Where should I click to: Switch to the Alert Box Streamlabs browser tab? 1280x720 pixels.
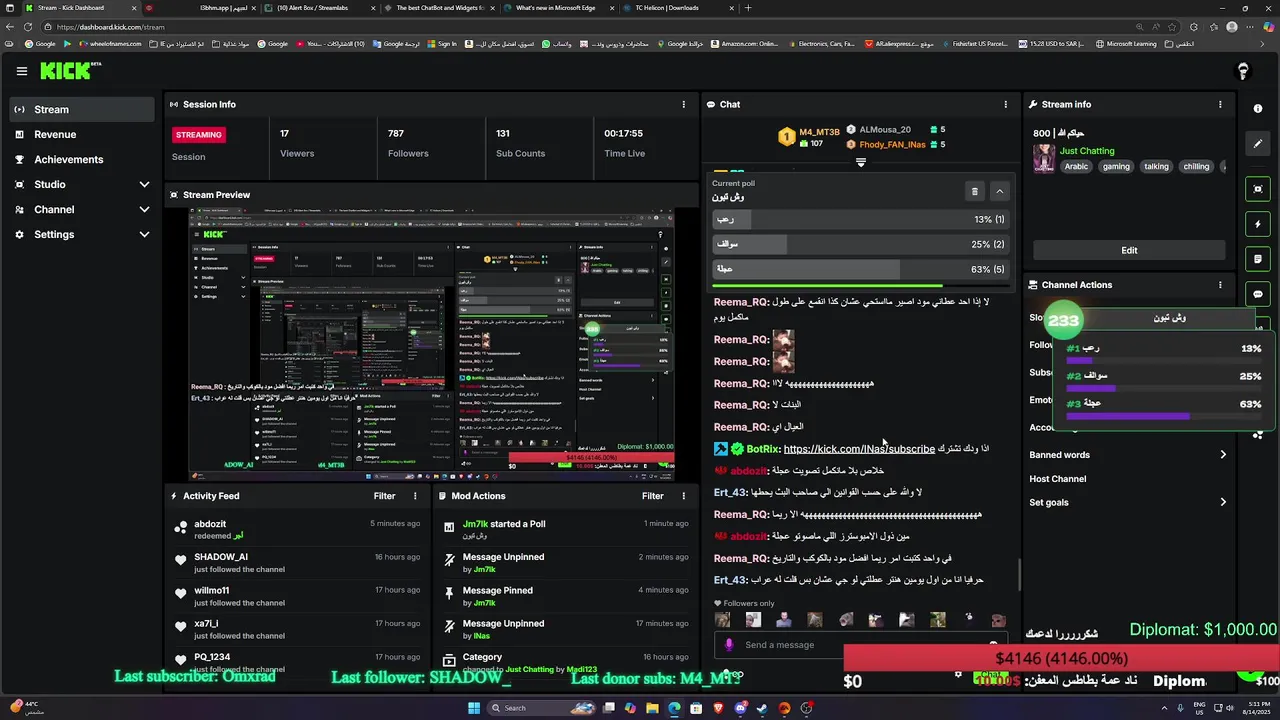point(320,8)
